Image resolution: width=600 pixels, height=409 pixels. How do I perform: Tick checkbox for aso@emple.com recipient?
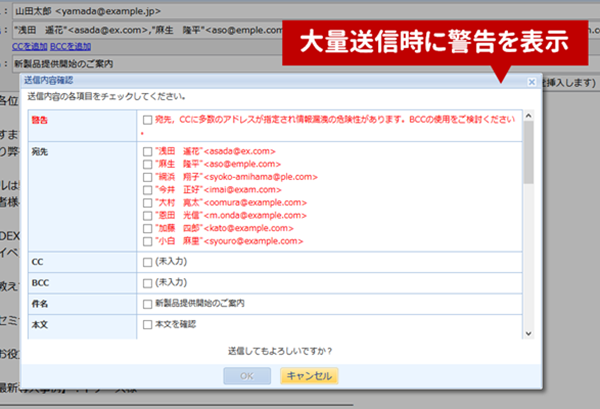[147, 164]
